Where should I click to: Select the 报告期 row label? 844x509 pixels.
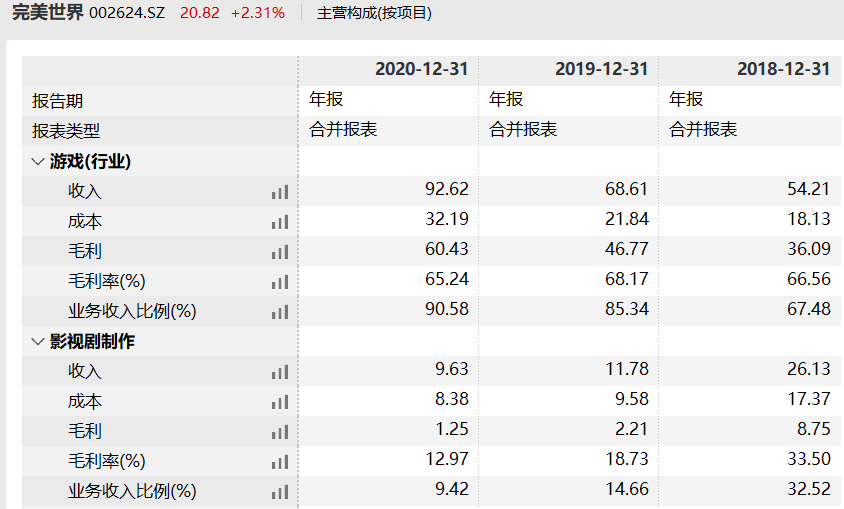[58, 101]
